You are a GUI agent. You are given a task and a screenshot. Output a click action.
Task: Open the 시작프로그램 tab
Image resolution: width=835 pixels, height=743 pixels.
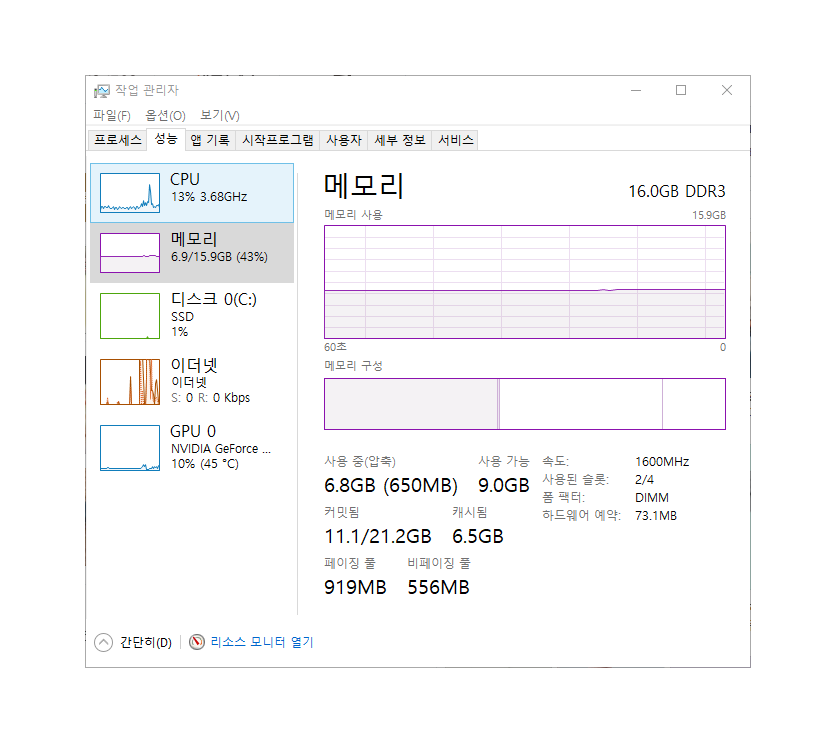pyautogui.click(x=278, y=140)
